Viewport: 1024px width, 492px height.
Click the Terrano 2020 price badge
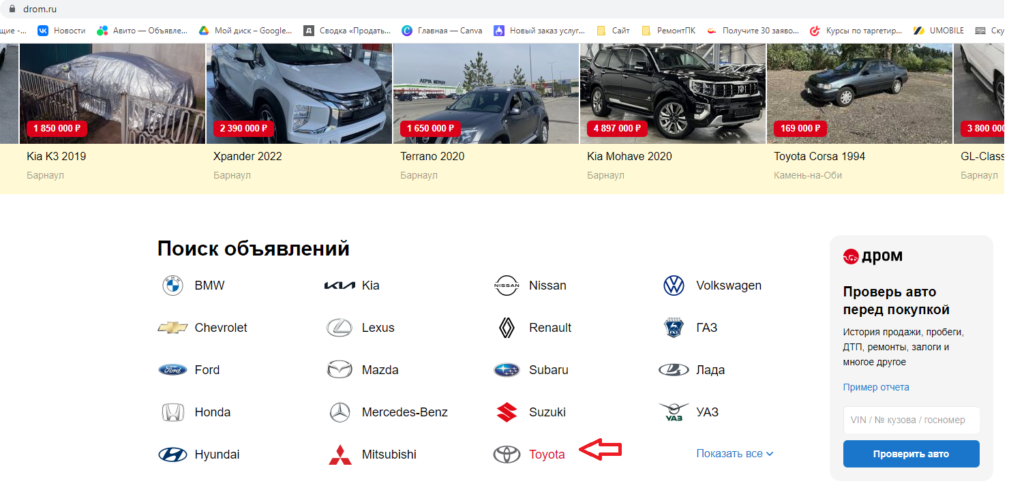point(431,128)
